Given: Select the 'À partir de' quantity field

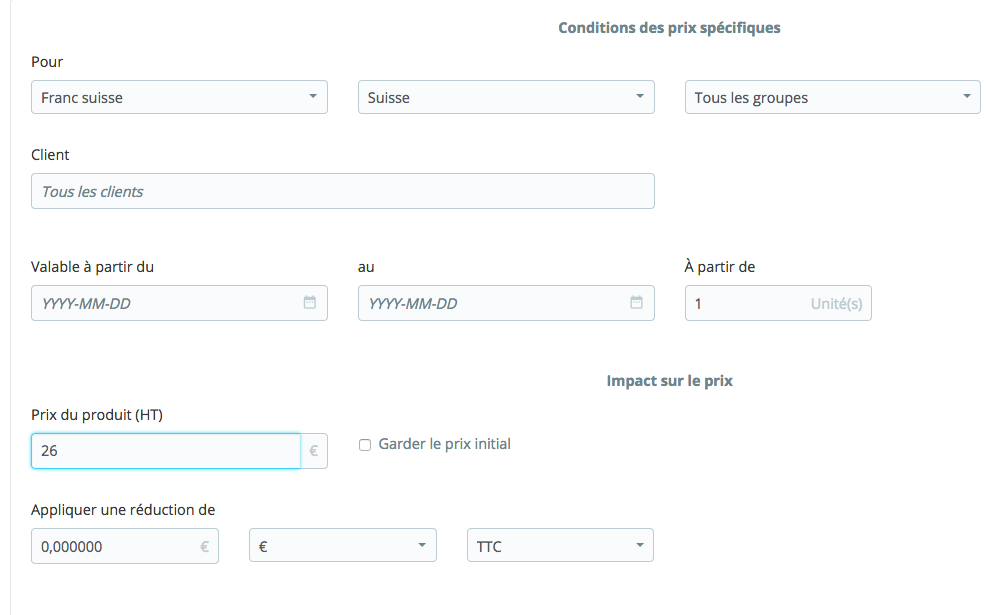Looking at the screenshot, I should pyautogui.click(x=745, y=303).
